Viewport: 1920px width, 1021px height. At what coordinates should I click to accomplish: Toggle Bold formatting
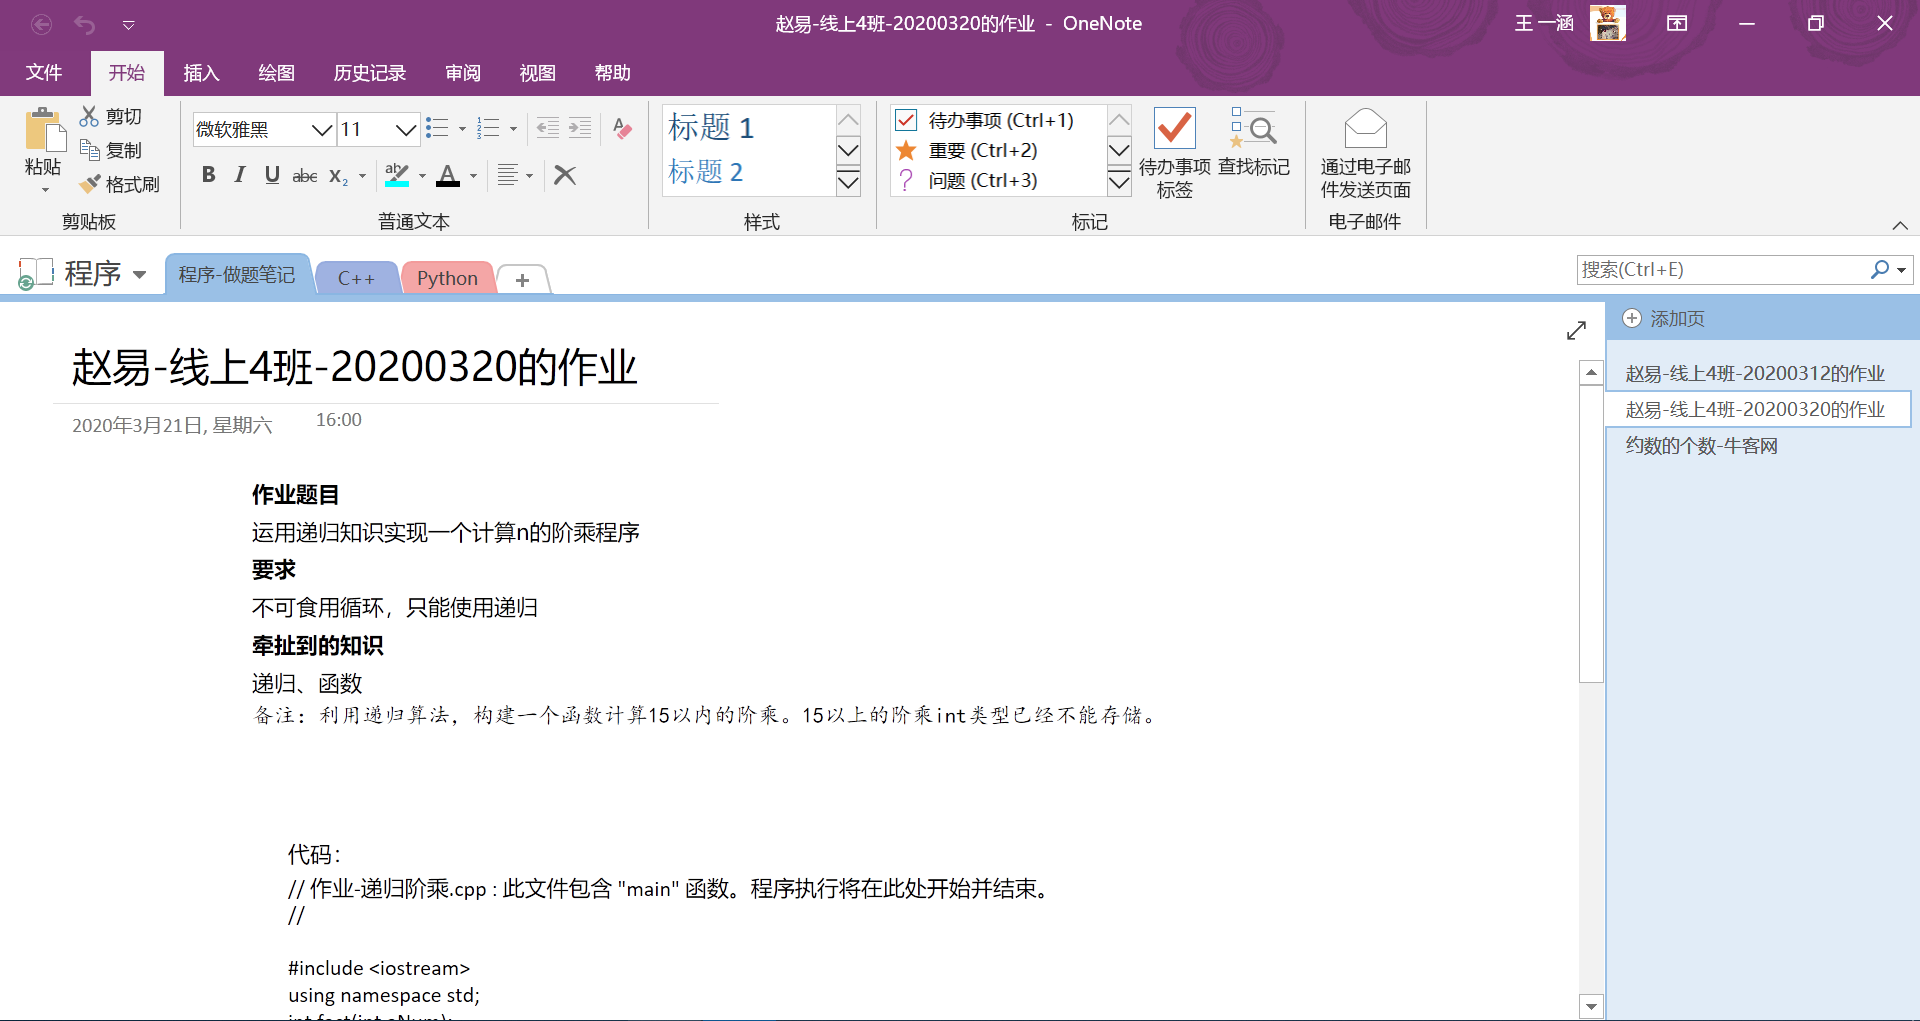point(208,175)
